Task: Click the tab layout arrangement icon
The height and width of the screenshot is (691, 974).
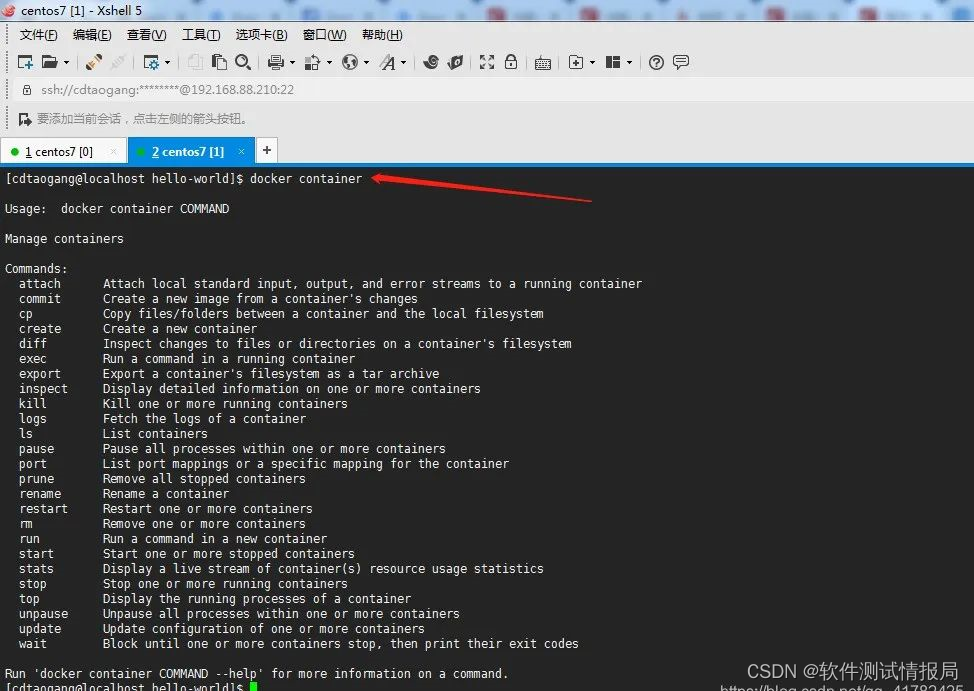Action: pos(613,62)
